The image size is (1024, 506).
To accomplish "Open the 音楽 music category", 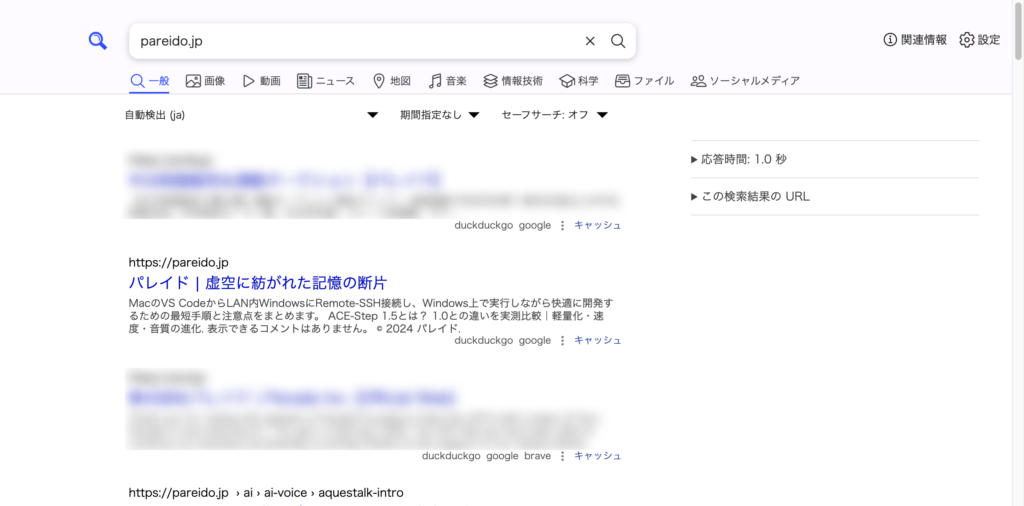I will [448, 81].
